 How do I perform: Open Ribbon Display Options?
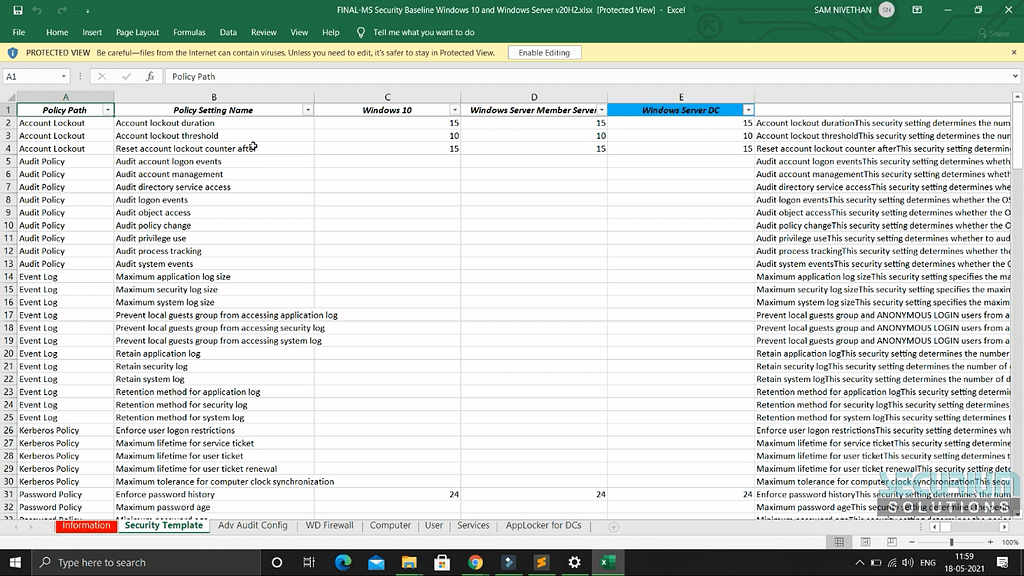coord(917,10)
